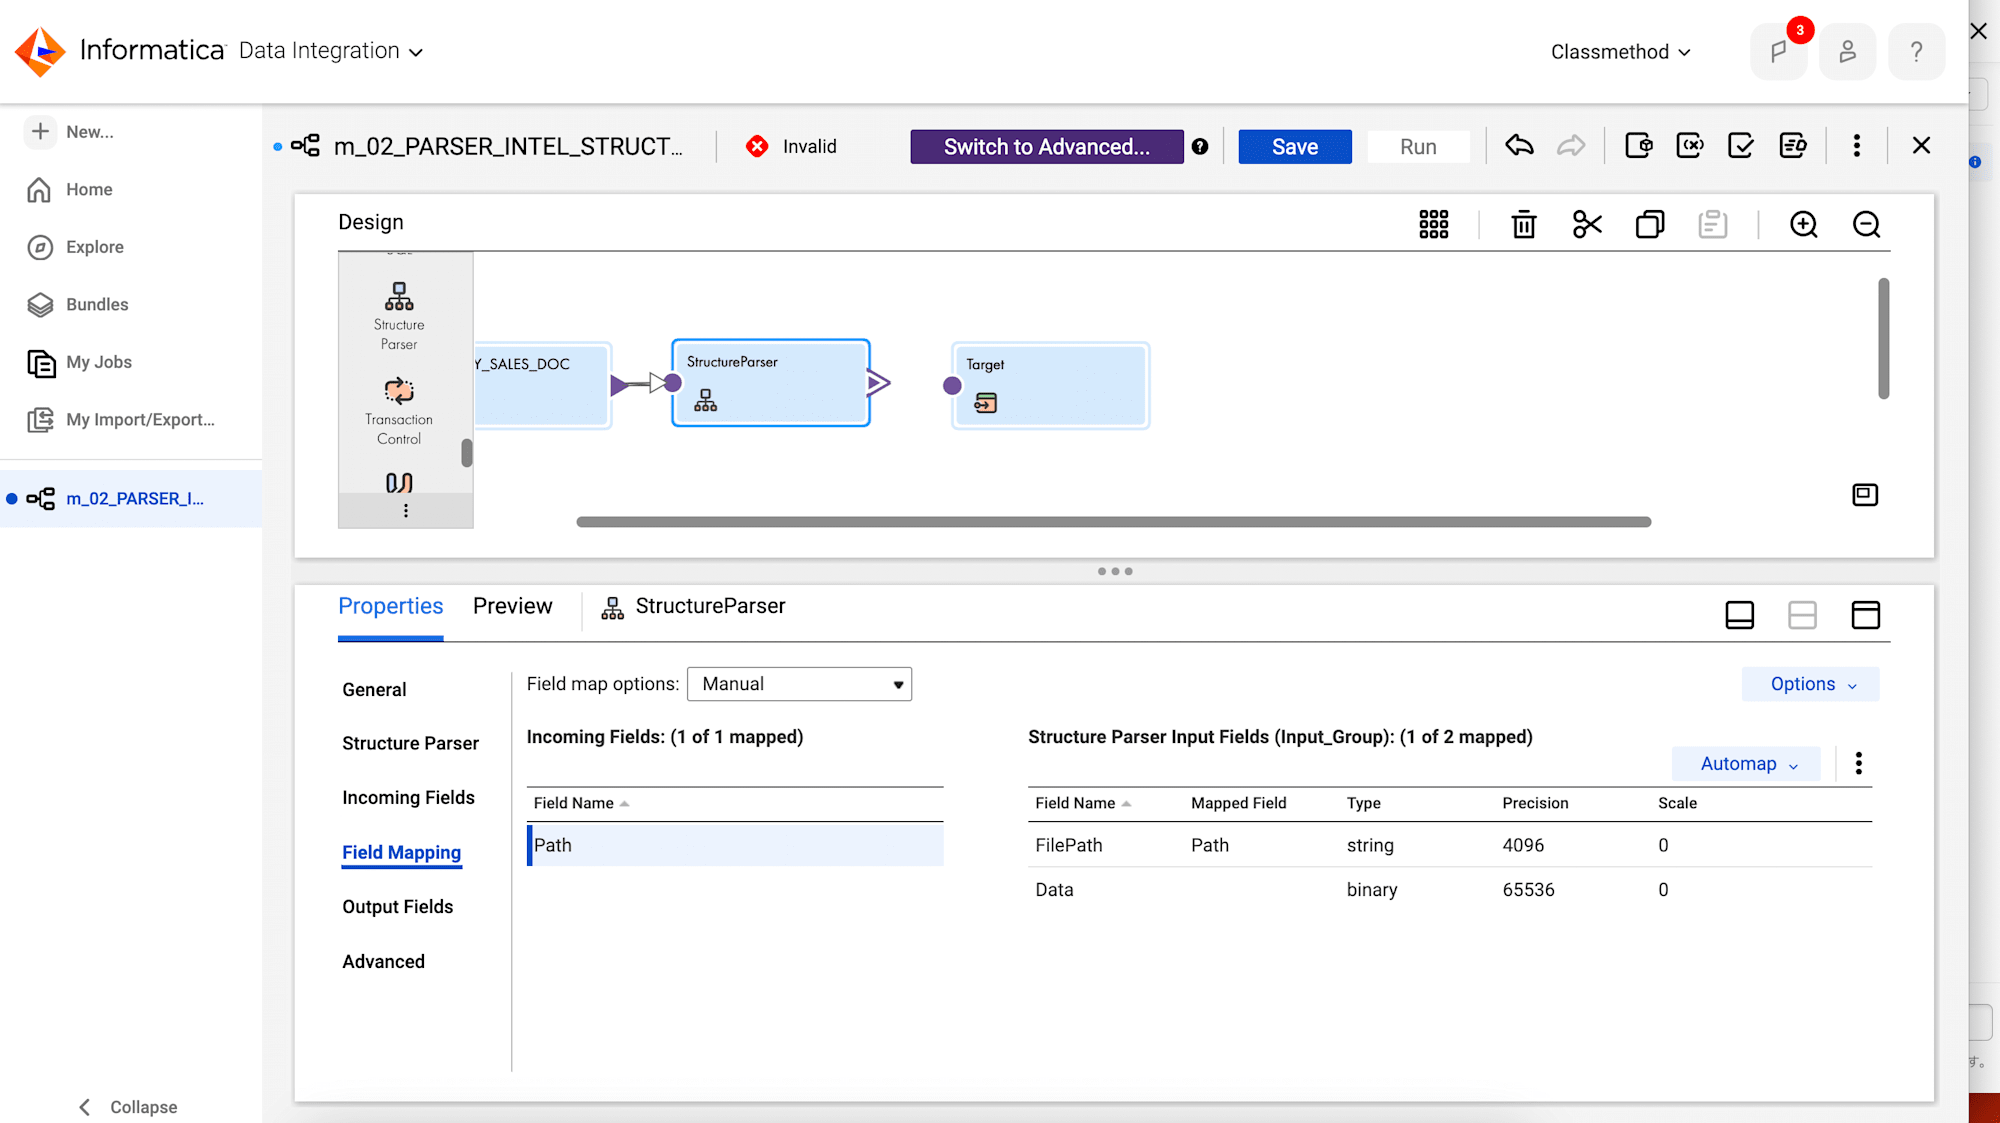2000x1123 pixels.
Task: Click the Switch to Advanced button
Action: [1045, 147]
